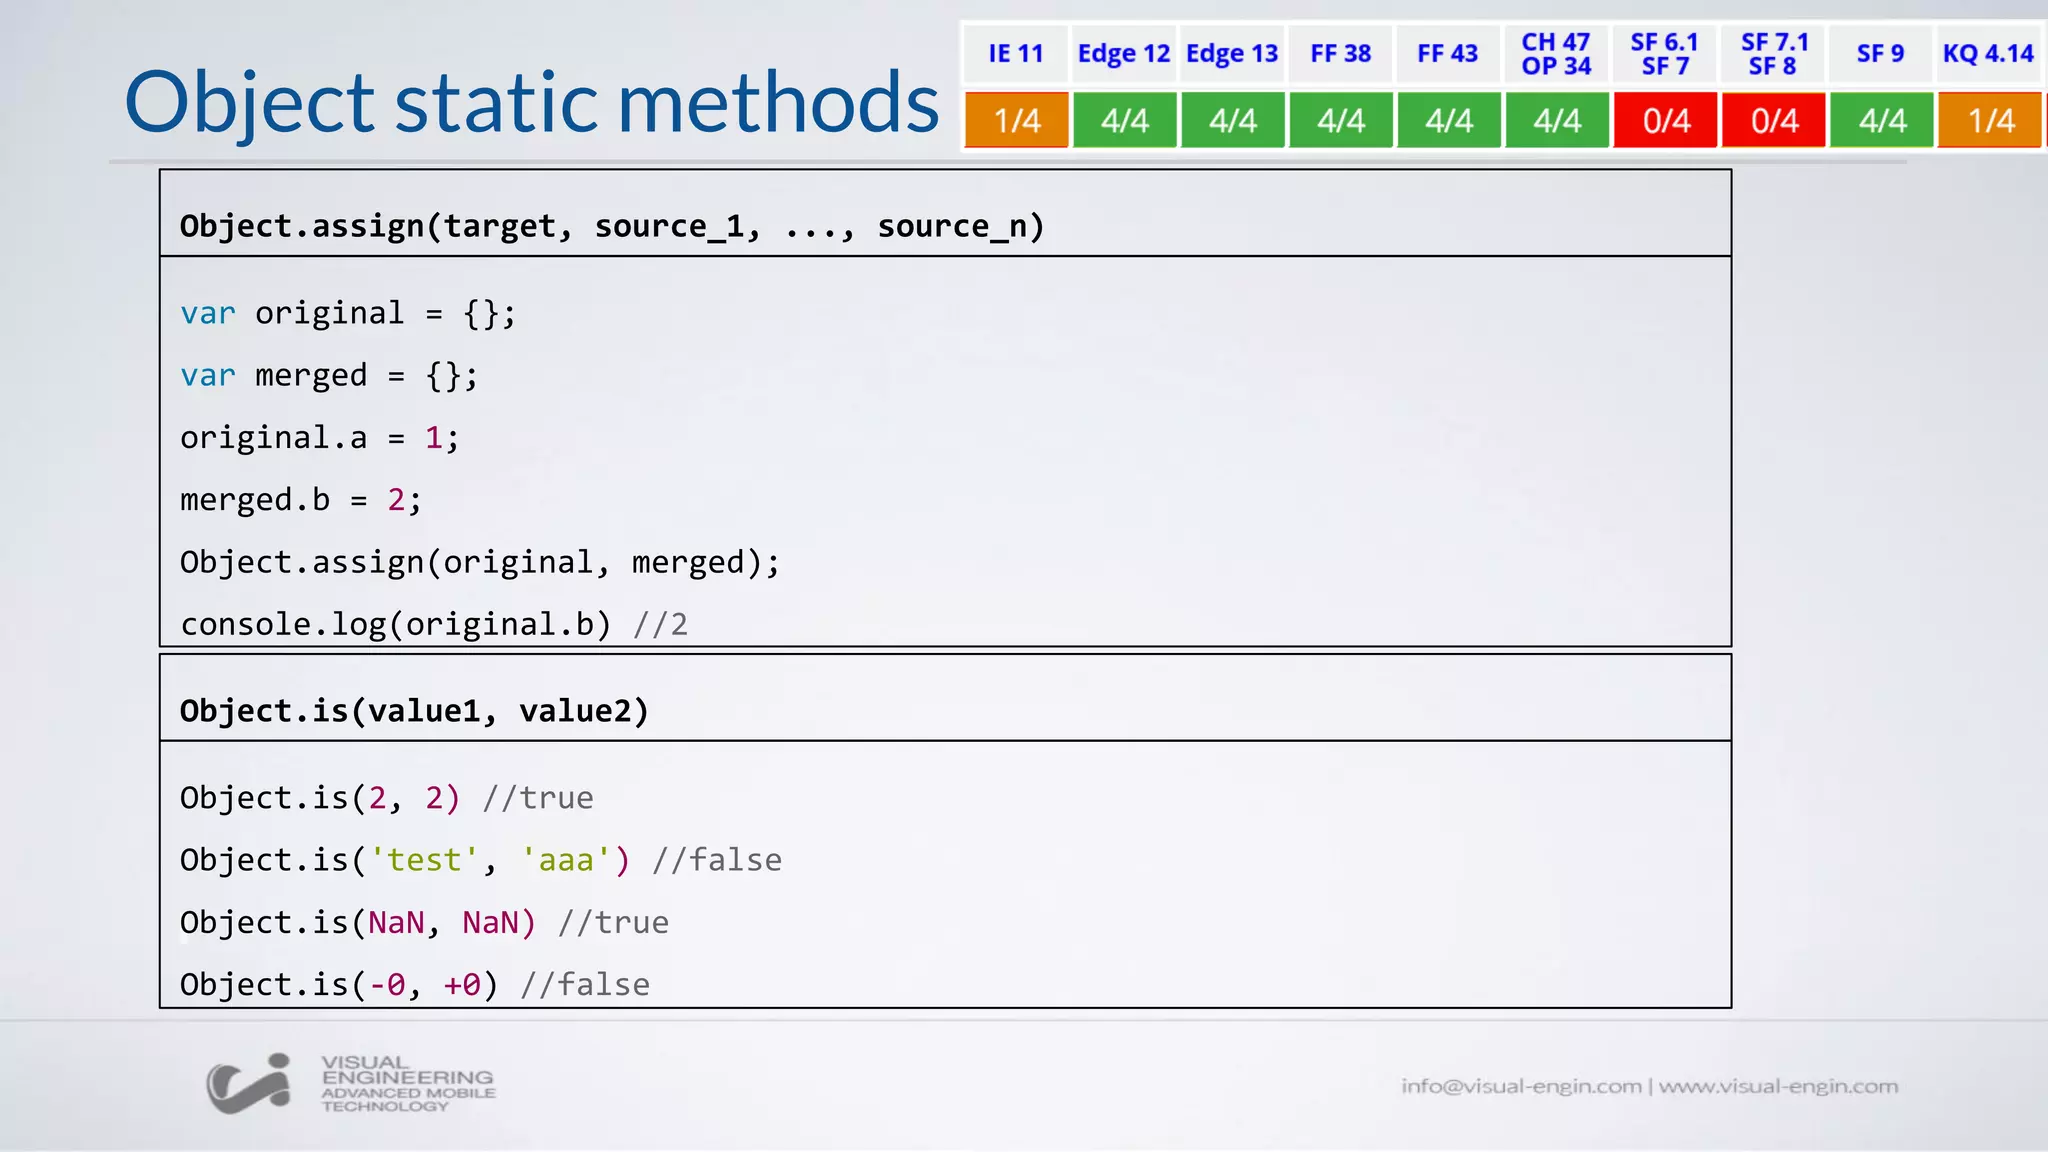Click the Edge 13 browser label

point(1232,54)
